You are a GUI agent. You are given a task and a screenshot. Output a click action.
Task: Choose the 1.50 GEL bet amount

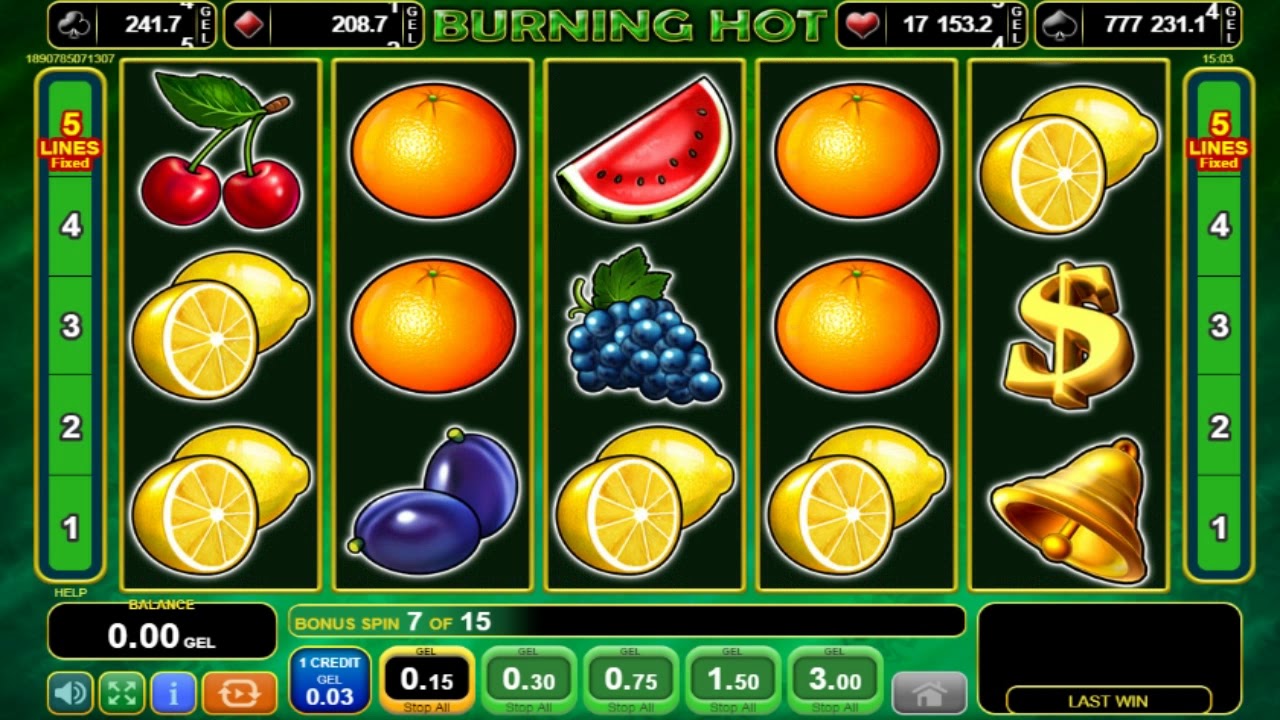click(733, 680)
